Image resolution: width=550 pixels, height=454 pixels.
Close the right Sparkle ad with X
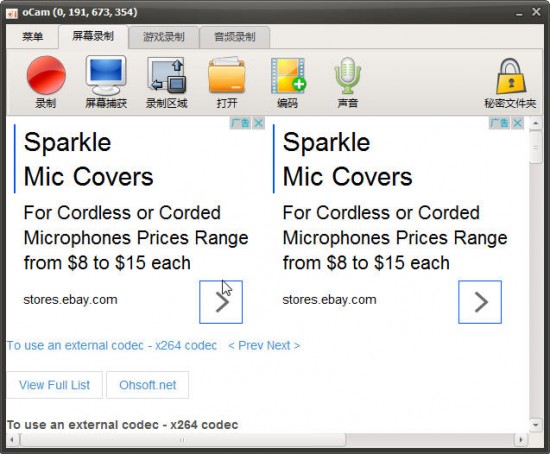coord(517,123)
